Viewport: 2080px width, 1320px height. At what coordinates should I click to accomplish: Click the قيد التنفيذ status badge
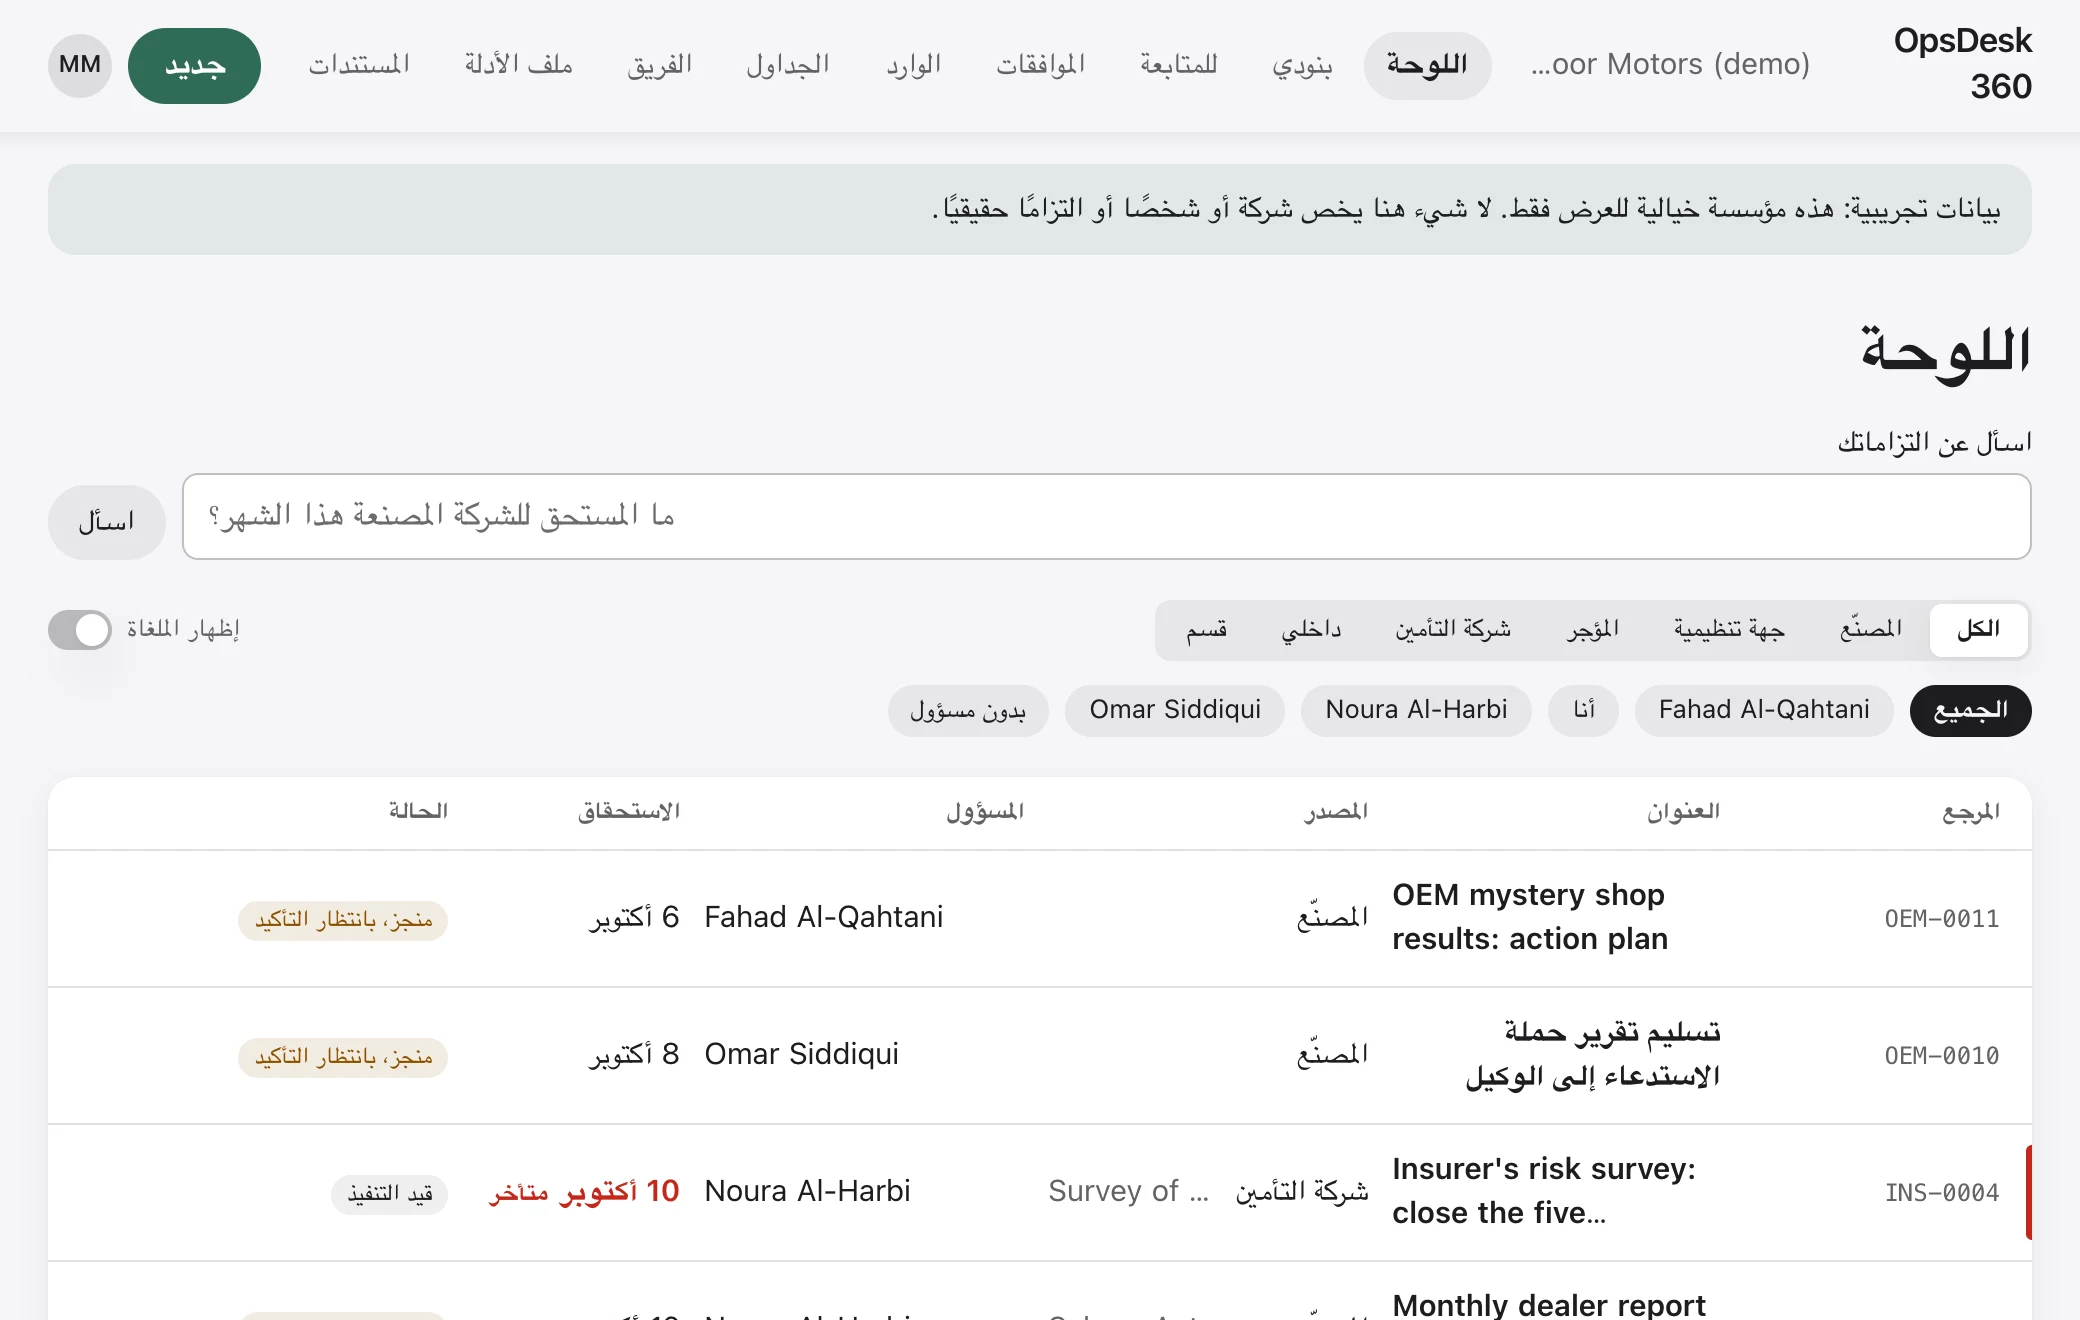(x=390, y=1194)
